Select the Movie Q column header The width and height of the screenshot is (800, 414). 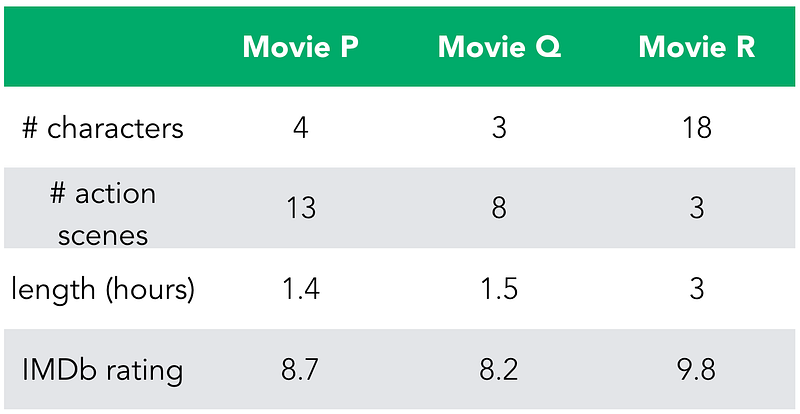click(499, 47)
